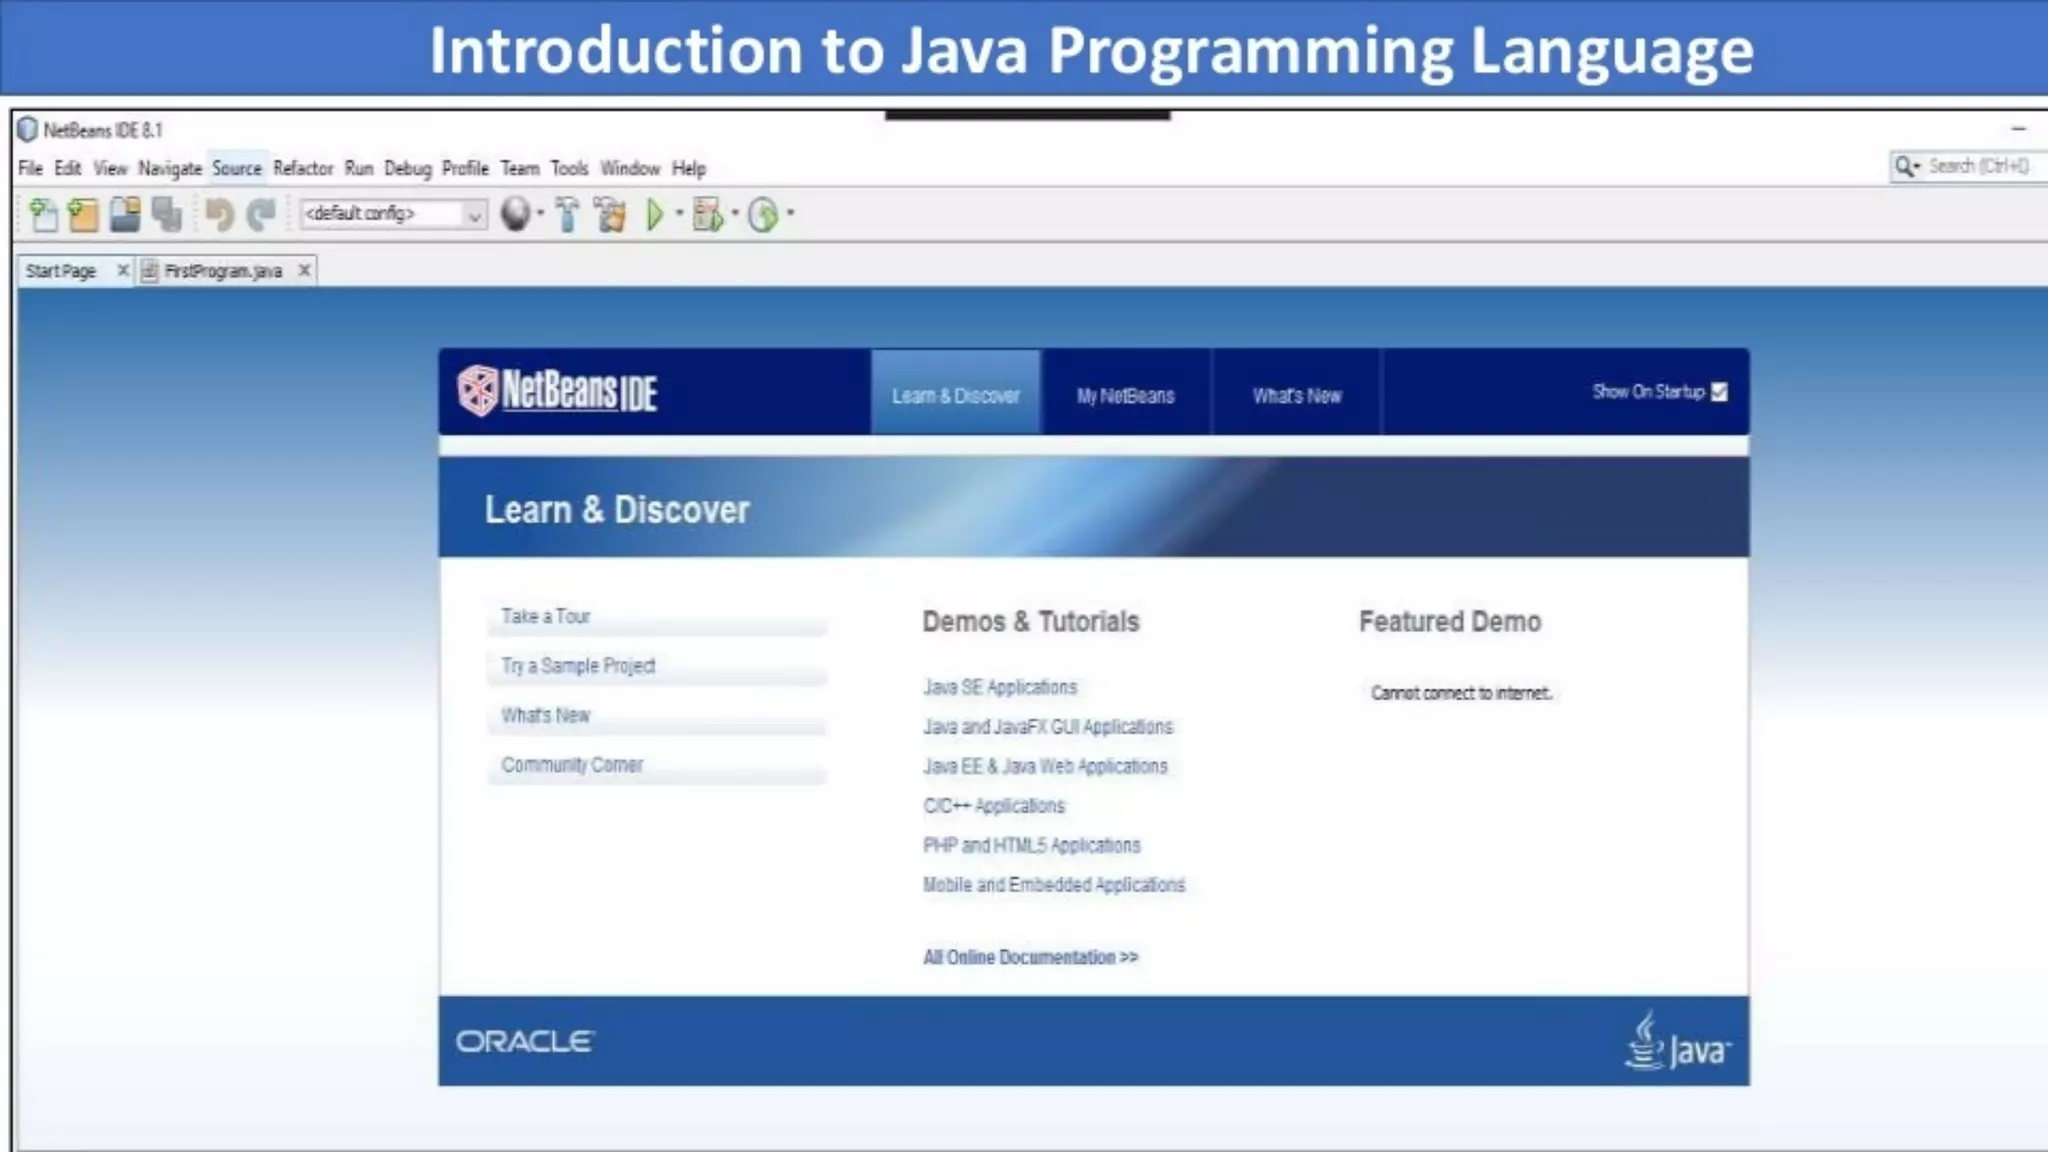2048x1152 pixels.
Task: Click the Open Project icon
Action: point(125,214)
